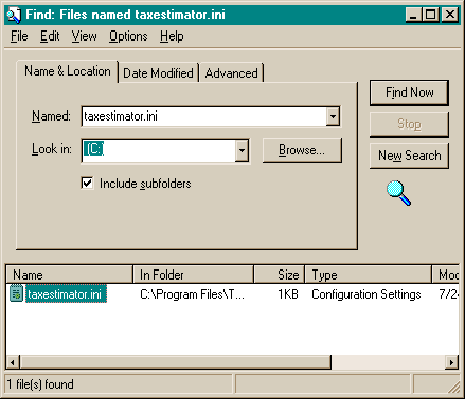Click the horizontal scrollbar thumb in results
This screenshot has height=399, width=465.
(x=176, y=362)
